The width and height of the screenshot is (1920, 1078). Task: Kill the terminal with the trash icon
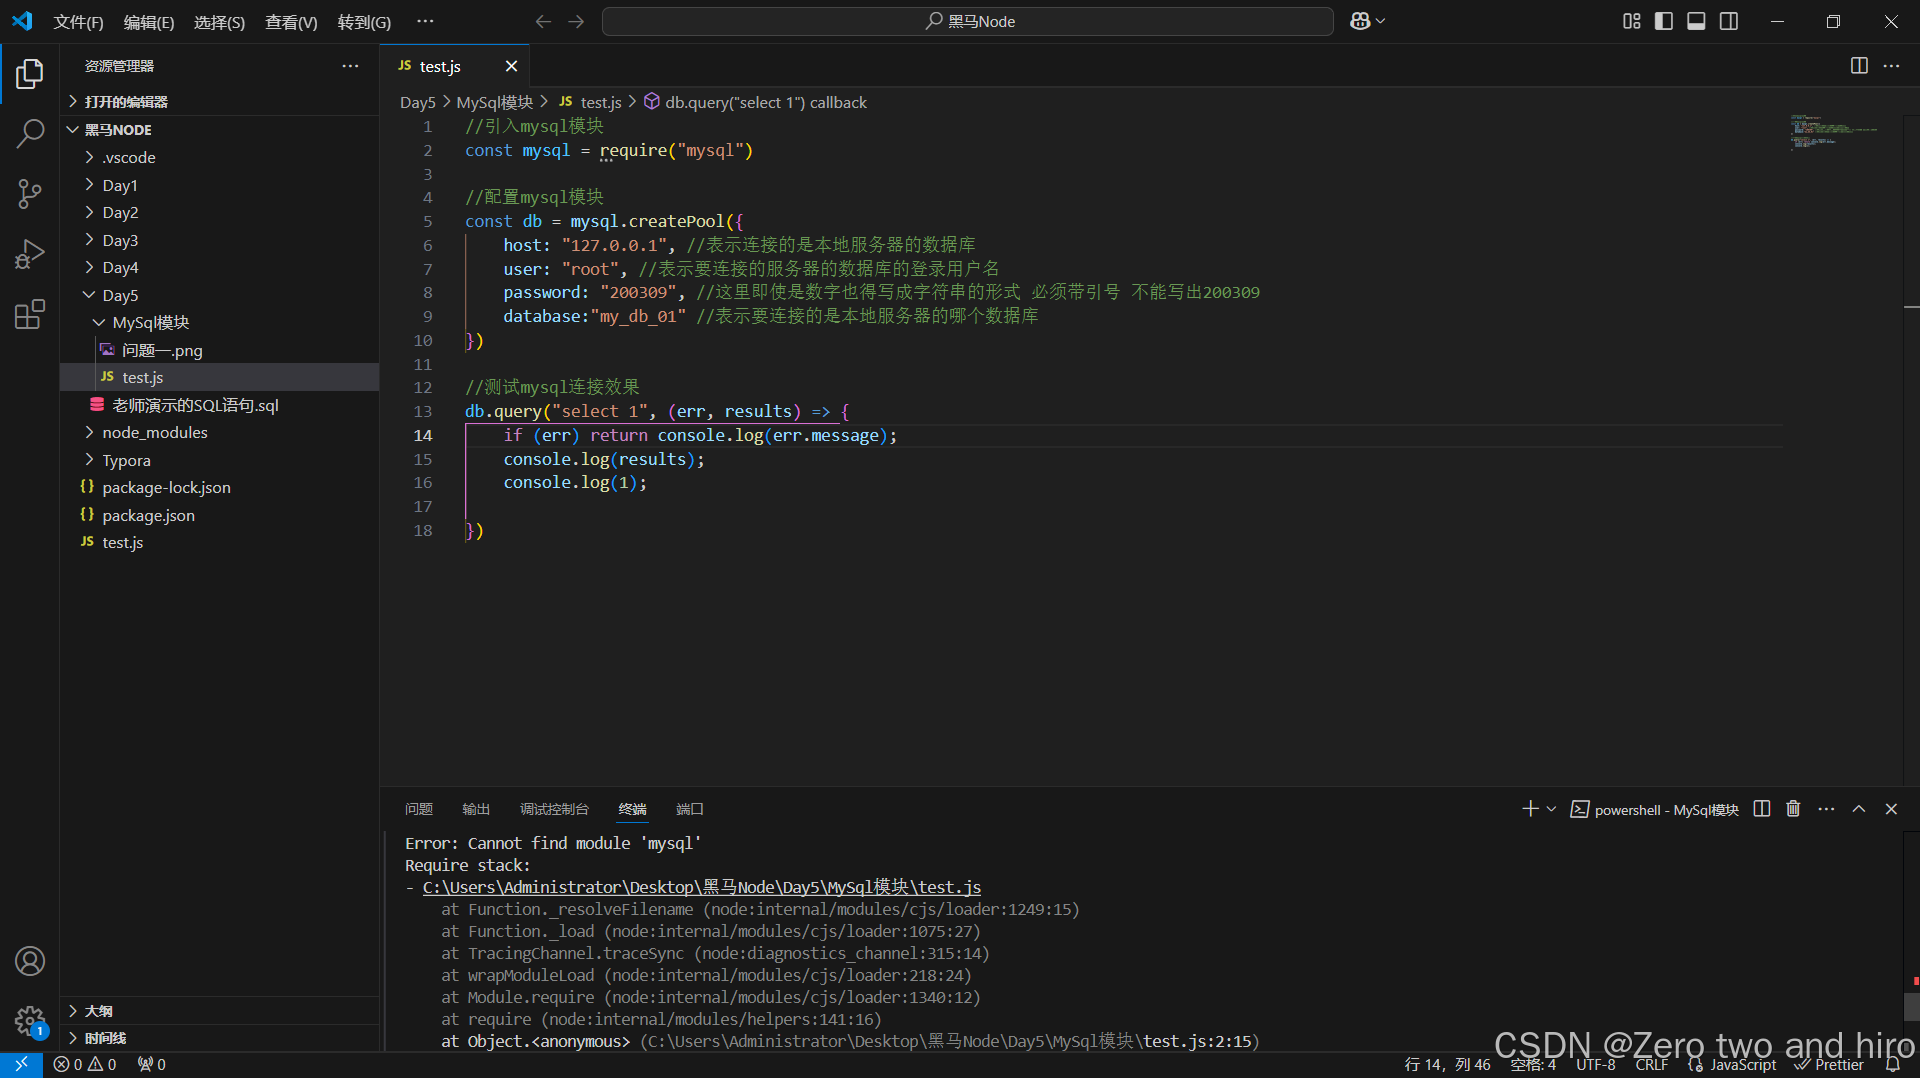pyautogui.click(x=1792, y=809)
